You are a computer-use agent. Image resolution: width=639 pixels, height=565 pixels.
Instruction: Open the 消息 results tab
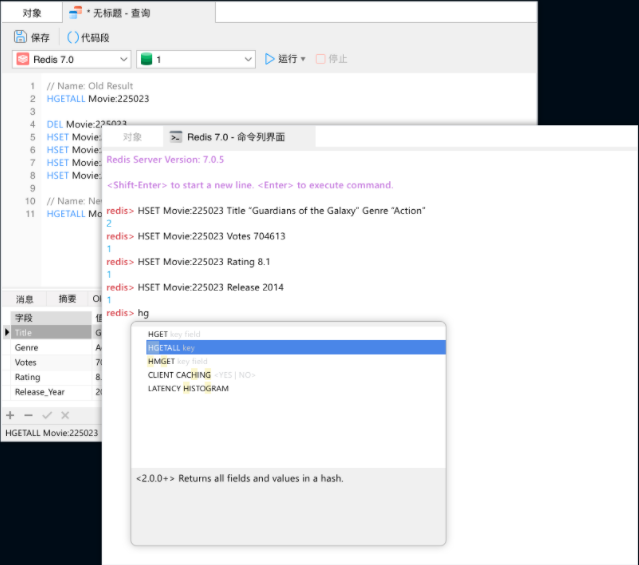(24, 299)
